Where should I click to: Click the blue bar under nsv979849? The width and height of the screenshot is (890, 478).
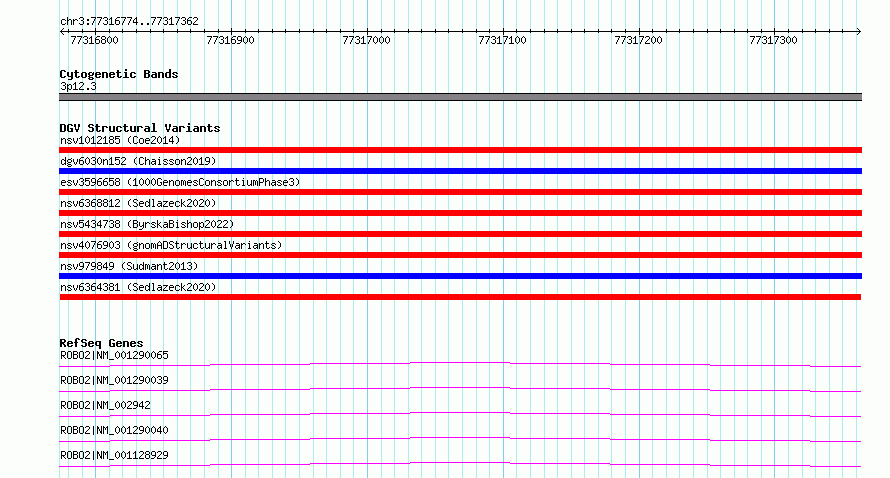[460, 276]
